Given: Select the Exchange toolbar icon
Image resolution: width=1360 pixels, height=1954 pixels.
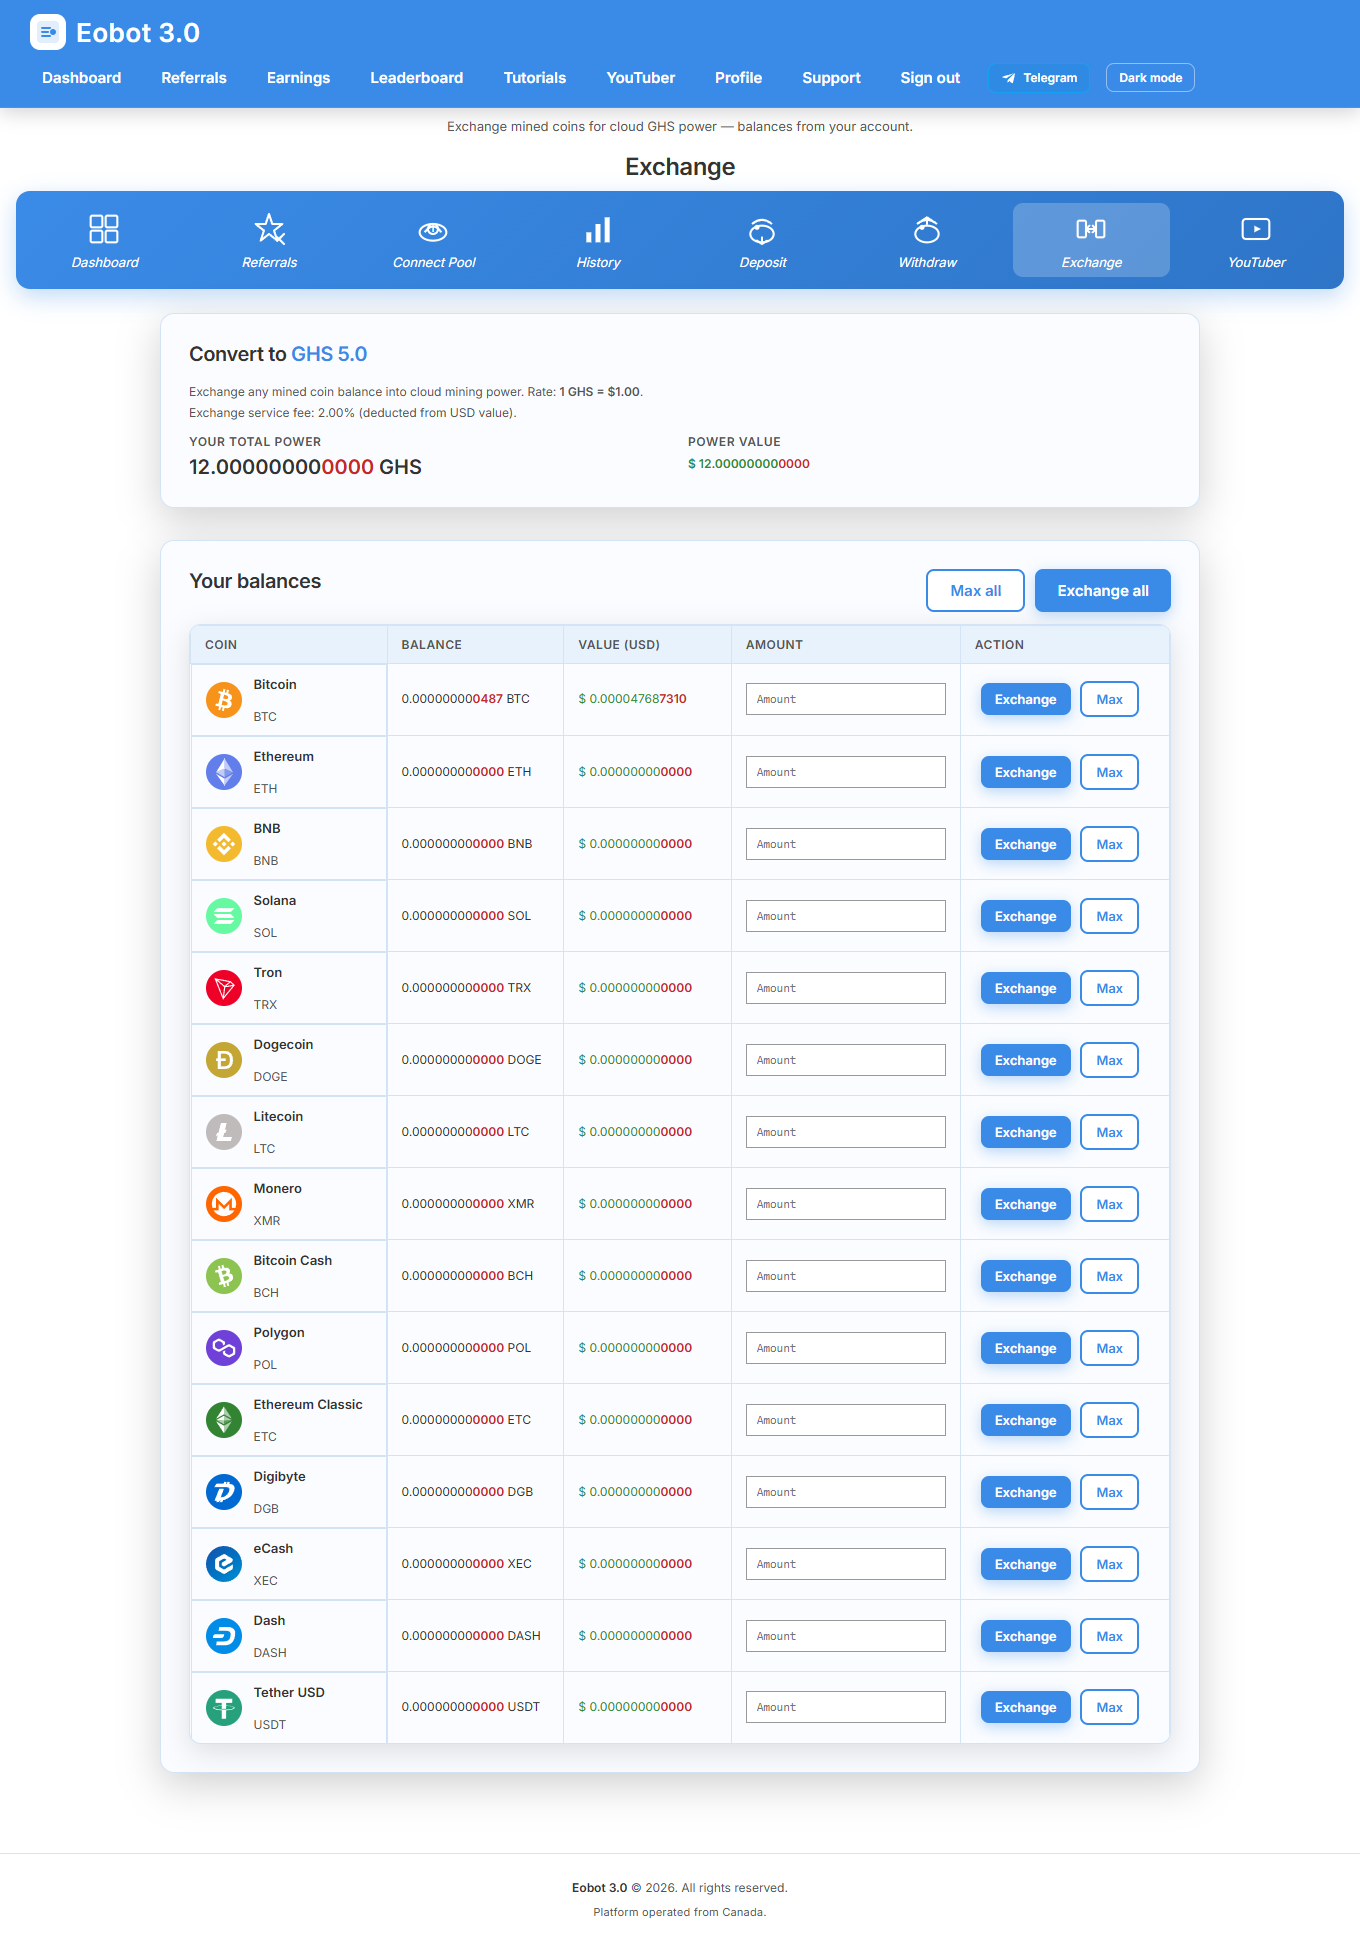Looking at the screenshot, I should (x=1091, y=229).
